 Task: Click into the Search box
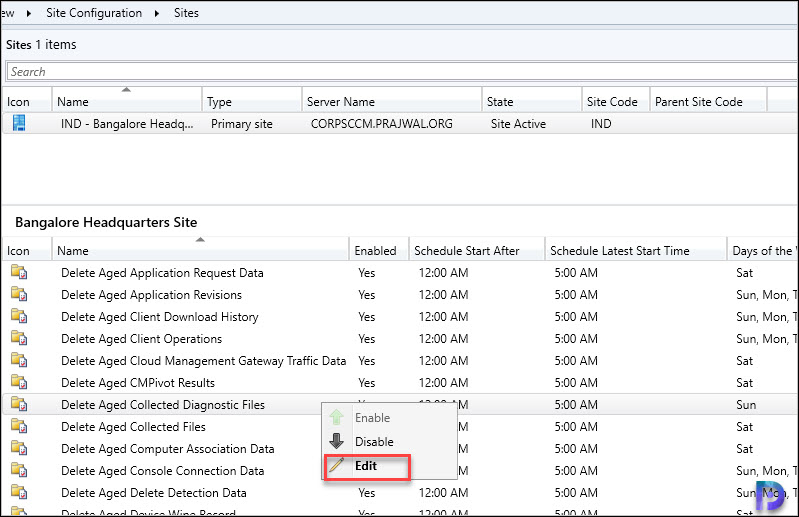[x=403, y=71]
